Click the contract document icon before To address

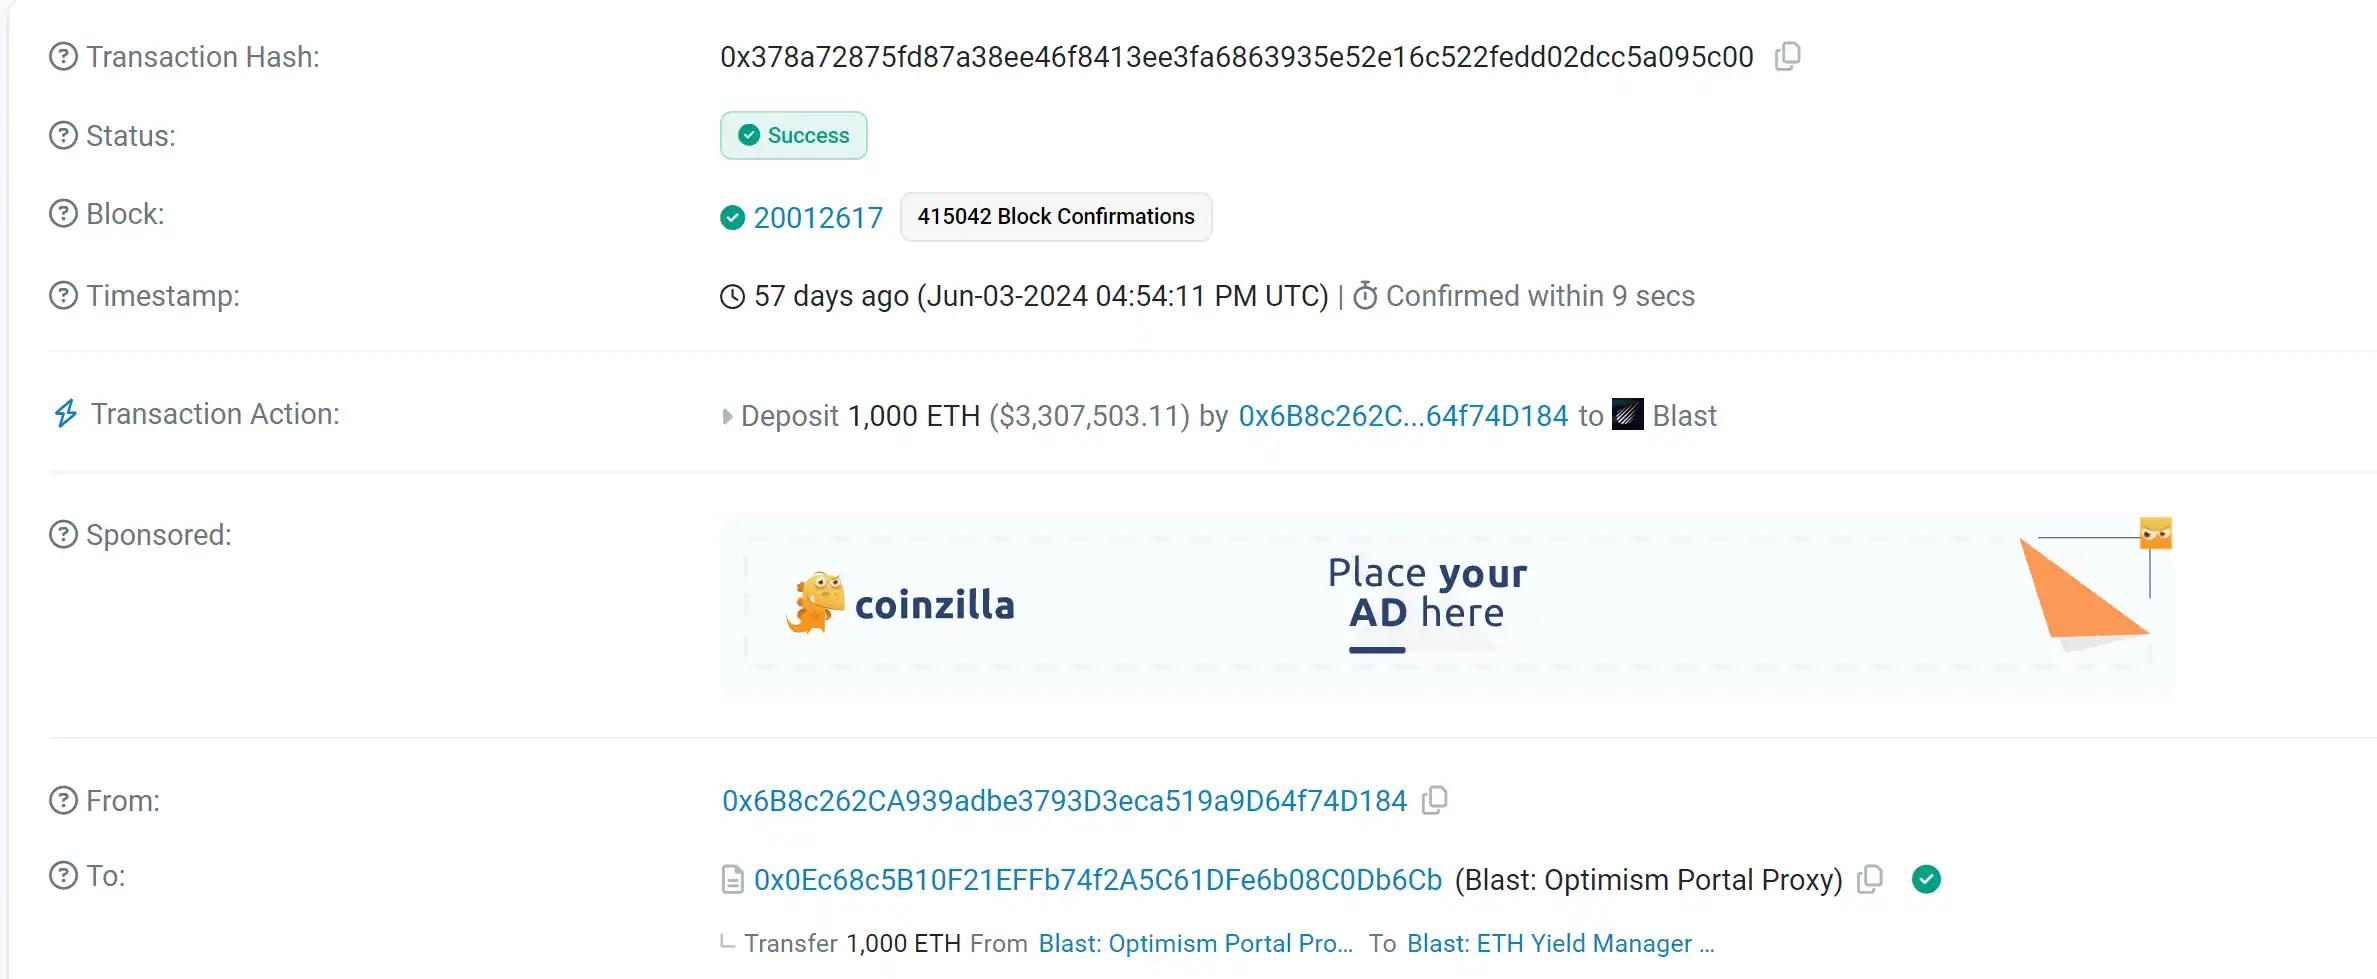[x=733, y=880]
